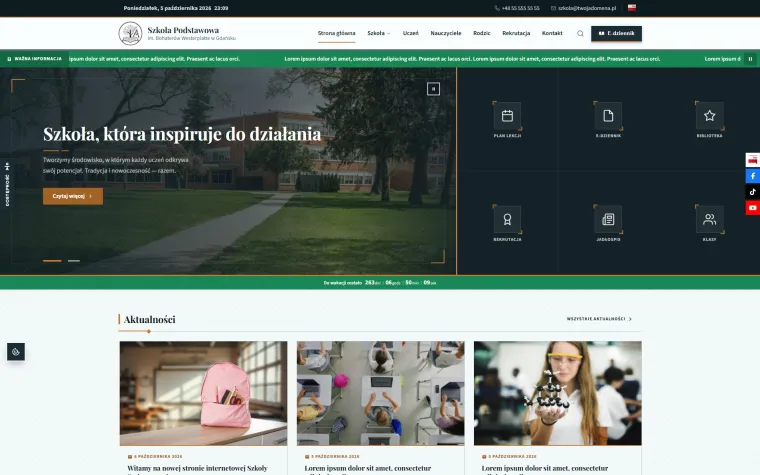The height and width of the screenshot is (475, 760).
Task: Click the language flag icon in top bar
Action: click(632, 8)
